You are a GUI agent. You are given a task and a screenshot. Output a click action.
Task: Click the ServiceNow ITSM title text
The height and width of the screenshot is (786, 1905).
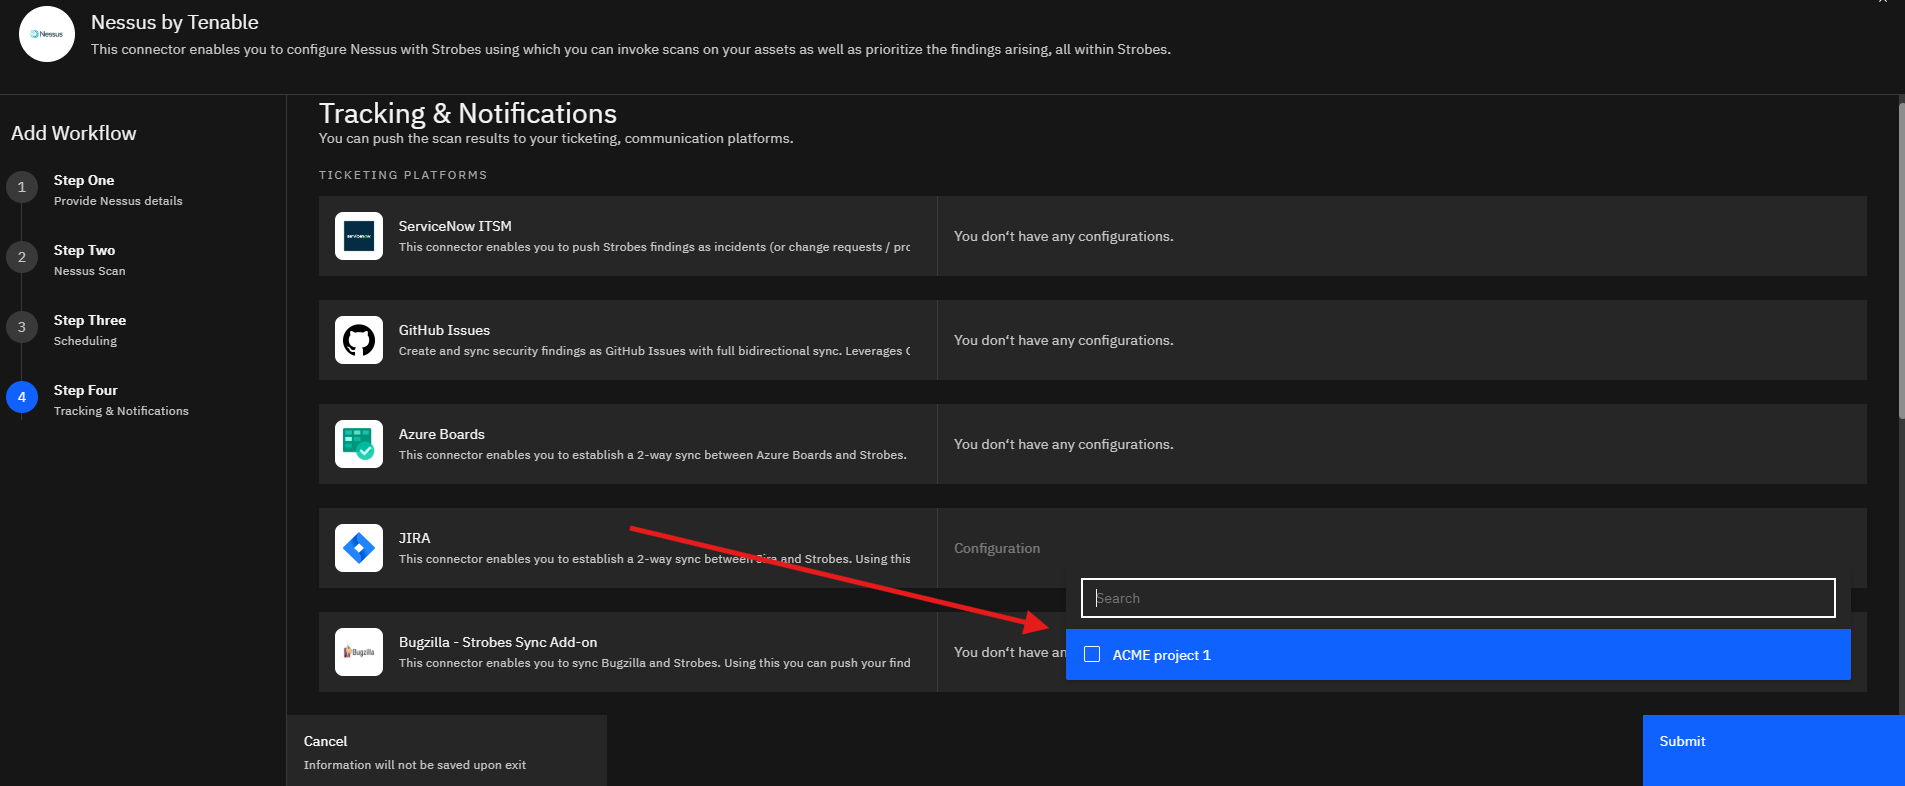[x=455, y=226]
